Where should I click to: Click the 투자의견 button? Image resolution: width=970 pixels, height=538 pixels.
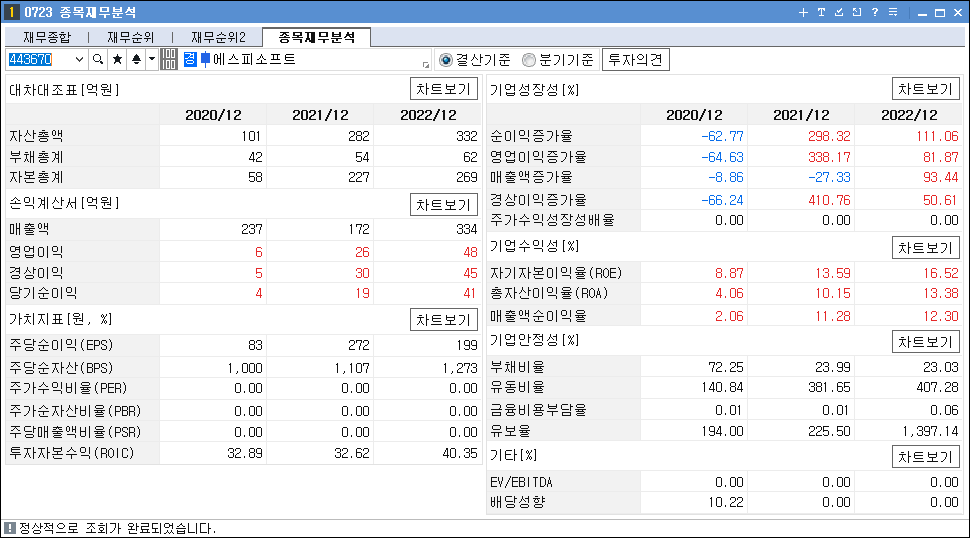pyautogui.click(x=635, y=60)
